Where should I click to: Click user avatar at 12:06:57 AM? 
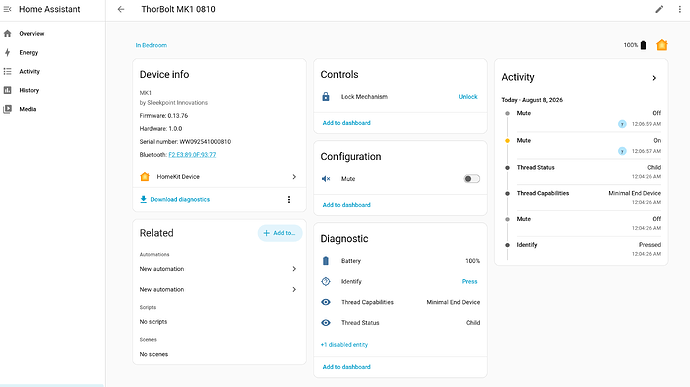click(x=622, y=151)
